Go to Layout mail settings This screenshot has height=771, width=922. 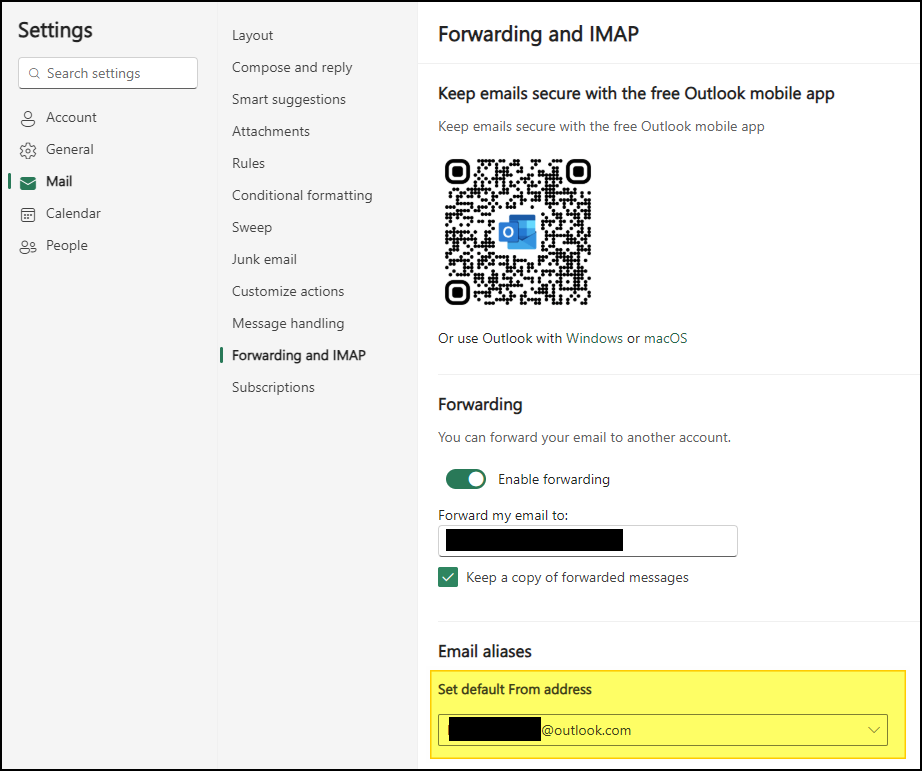pos(252,35)
